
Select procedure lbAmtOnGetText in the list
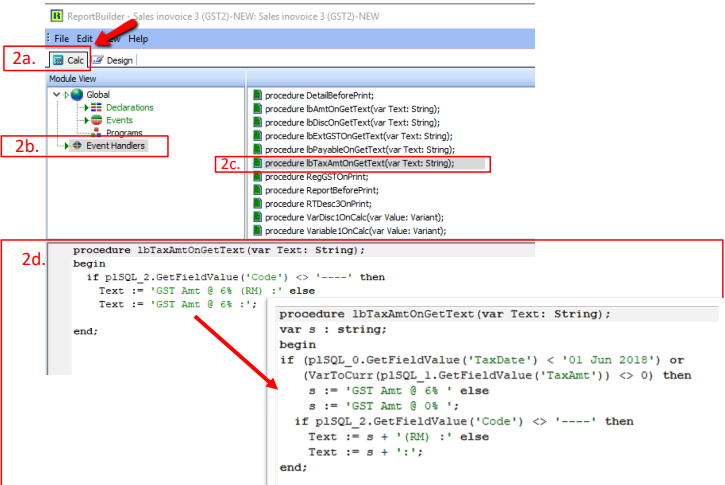[x=352, y=109]
